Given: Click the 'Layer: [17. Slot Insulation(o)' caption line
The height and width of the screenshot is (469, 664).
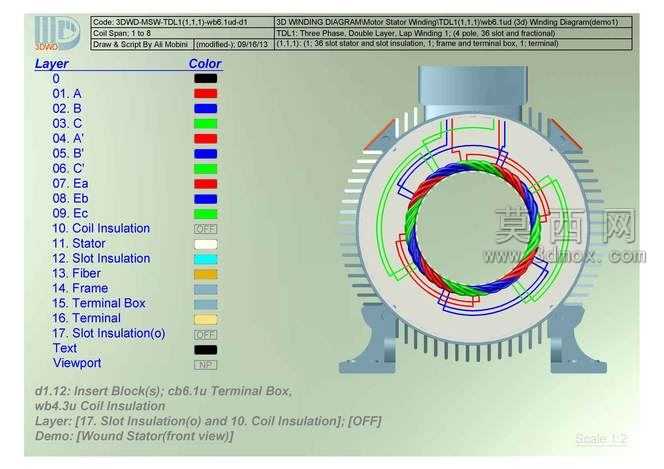Looking at the screenshot, I should tap(208, 422).
